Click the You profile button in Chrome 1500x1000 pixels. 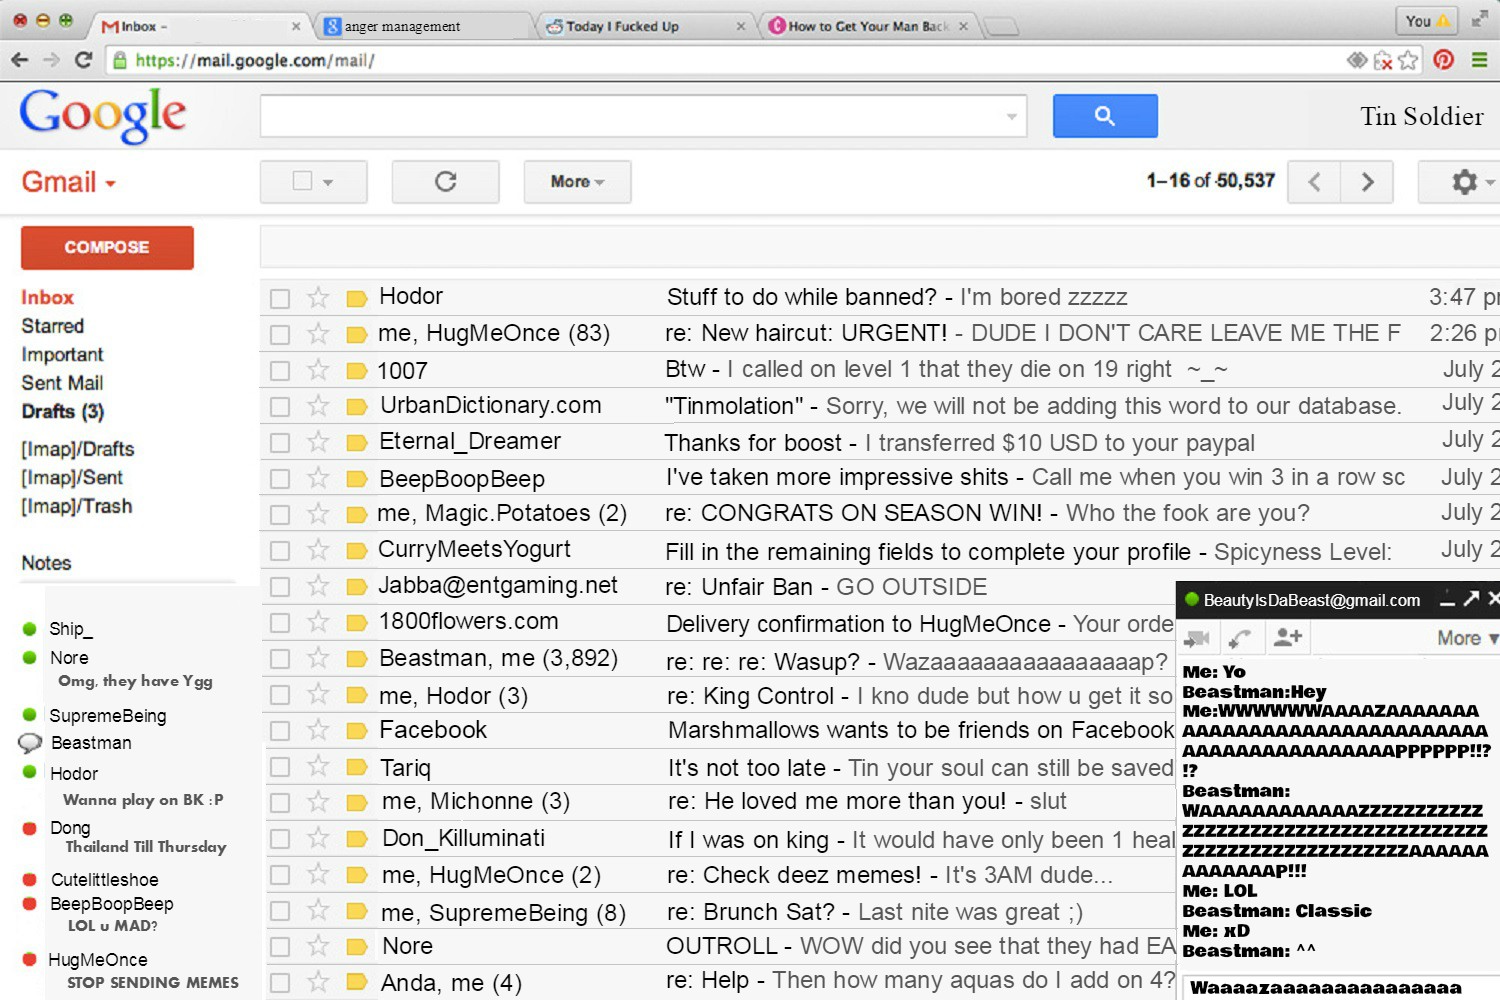point(1427,21)
